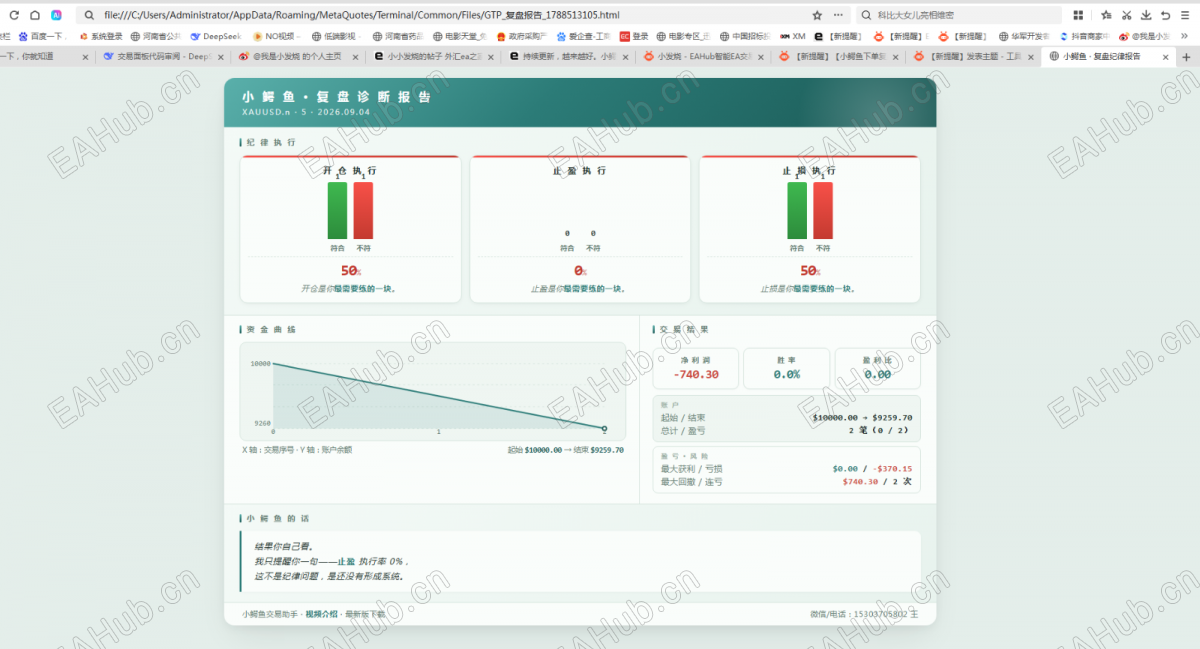
Task: Bookmark this page with the star icon
Action: 817,15
